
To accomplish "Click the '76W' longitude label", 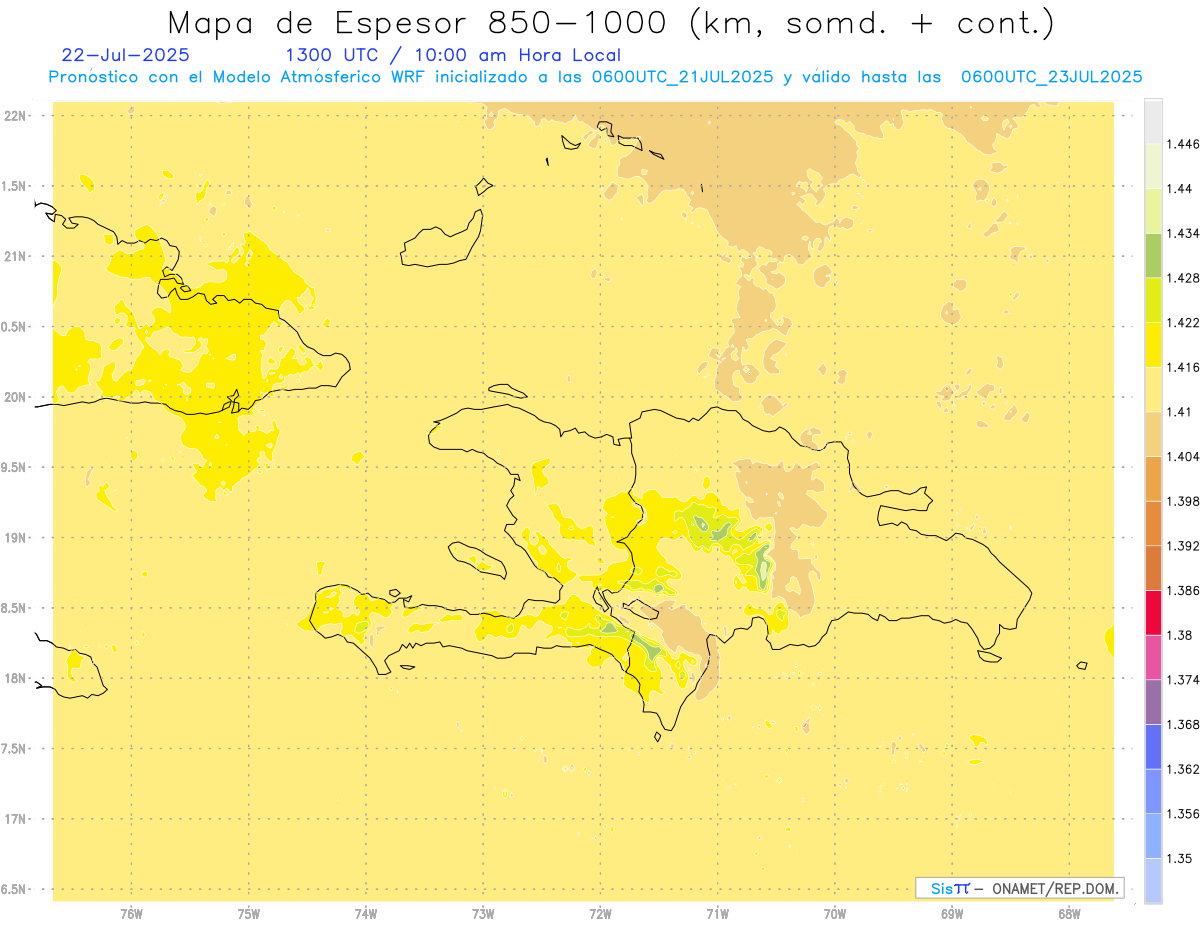I will 131,914.
